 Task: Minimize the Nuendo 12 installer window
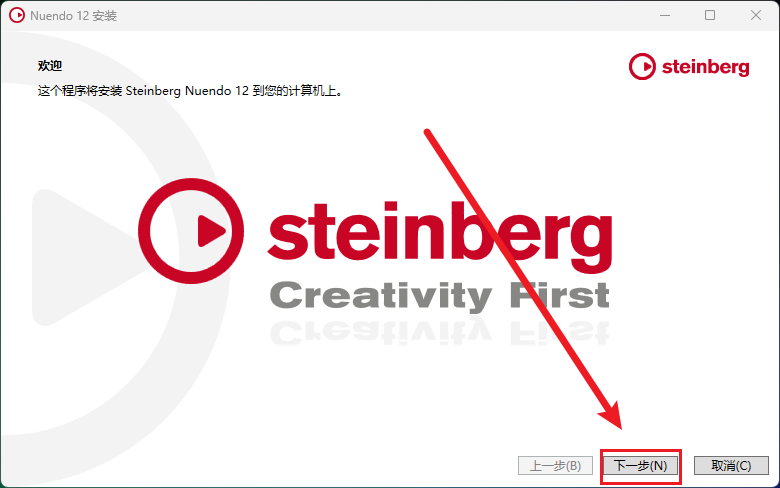pos(665,15)
